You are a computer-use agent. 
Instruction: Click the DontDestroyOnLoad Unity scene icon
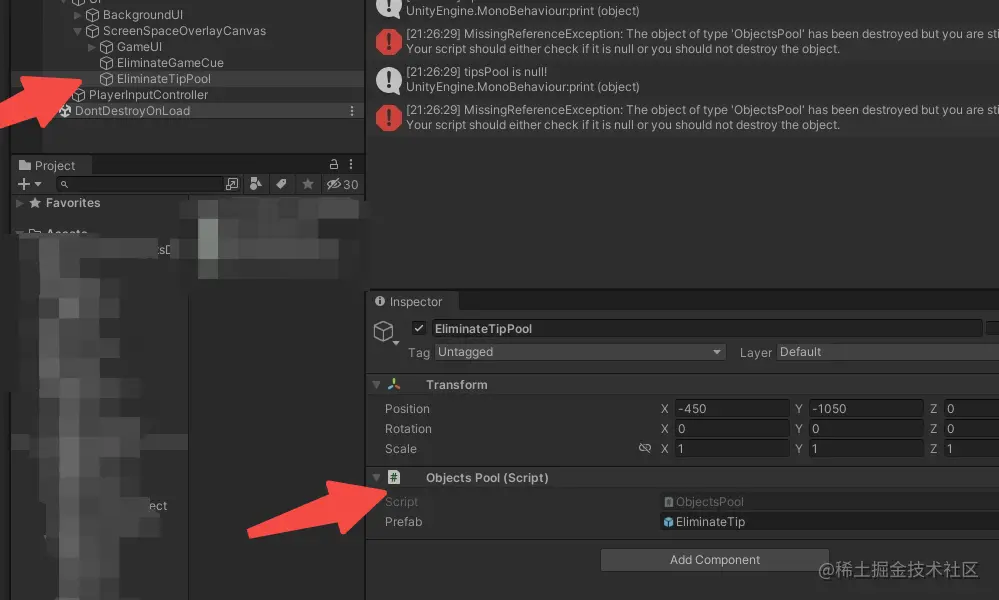(x=65, y=111)
